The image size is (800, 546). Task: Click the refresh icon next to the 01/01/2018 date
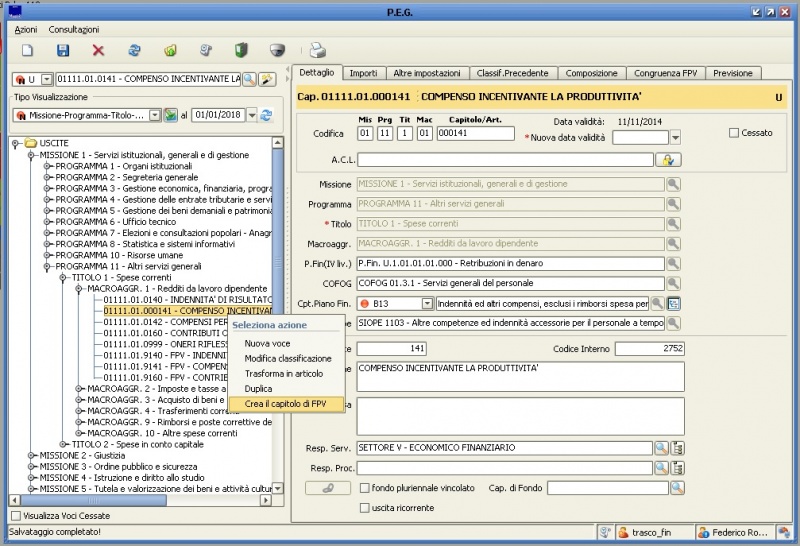[x=266, y=115]
